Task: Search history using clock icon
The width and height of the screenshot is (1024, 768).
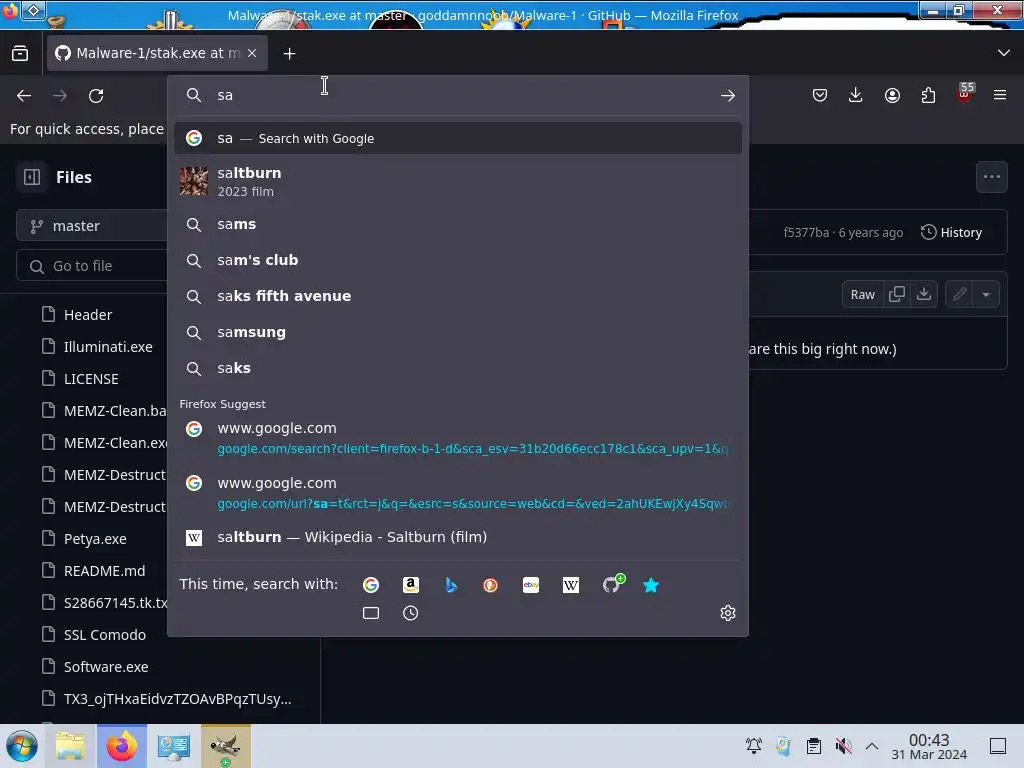Action: pos(411,613)
